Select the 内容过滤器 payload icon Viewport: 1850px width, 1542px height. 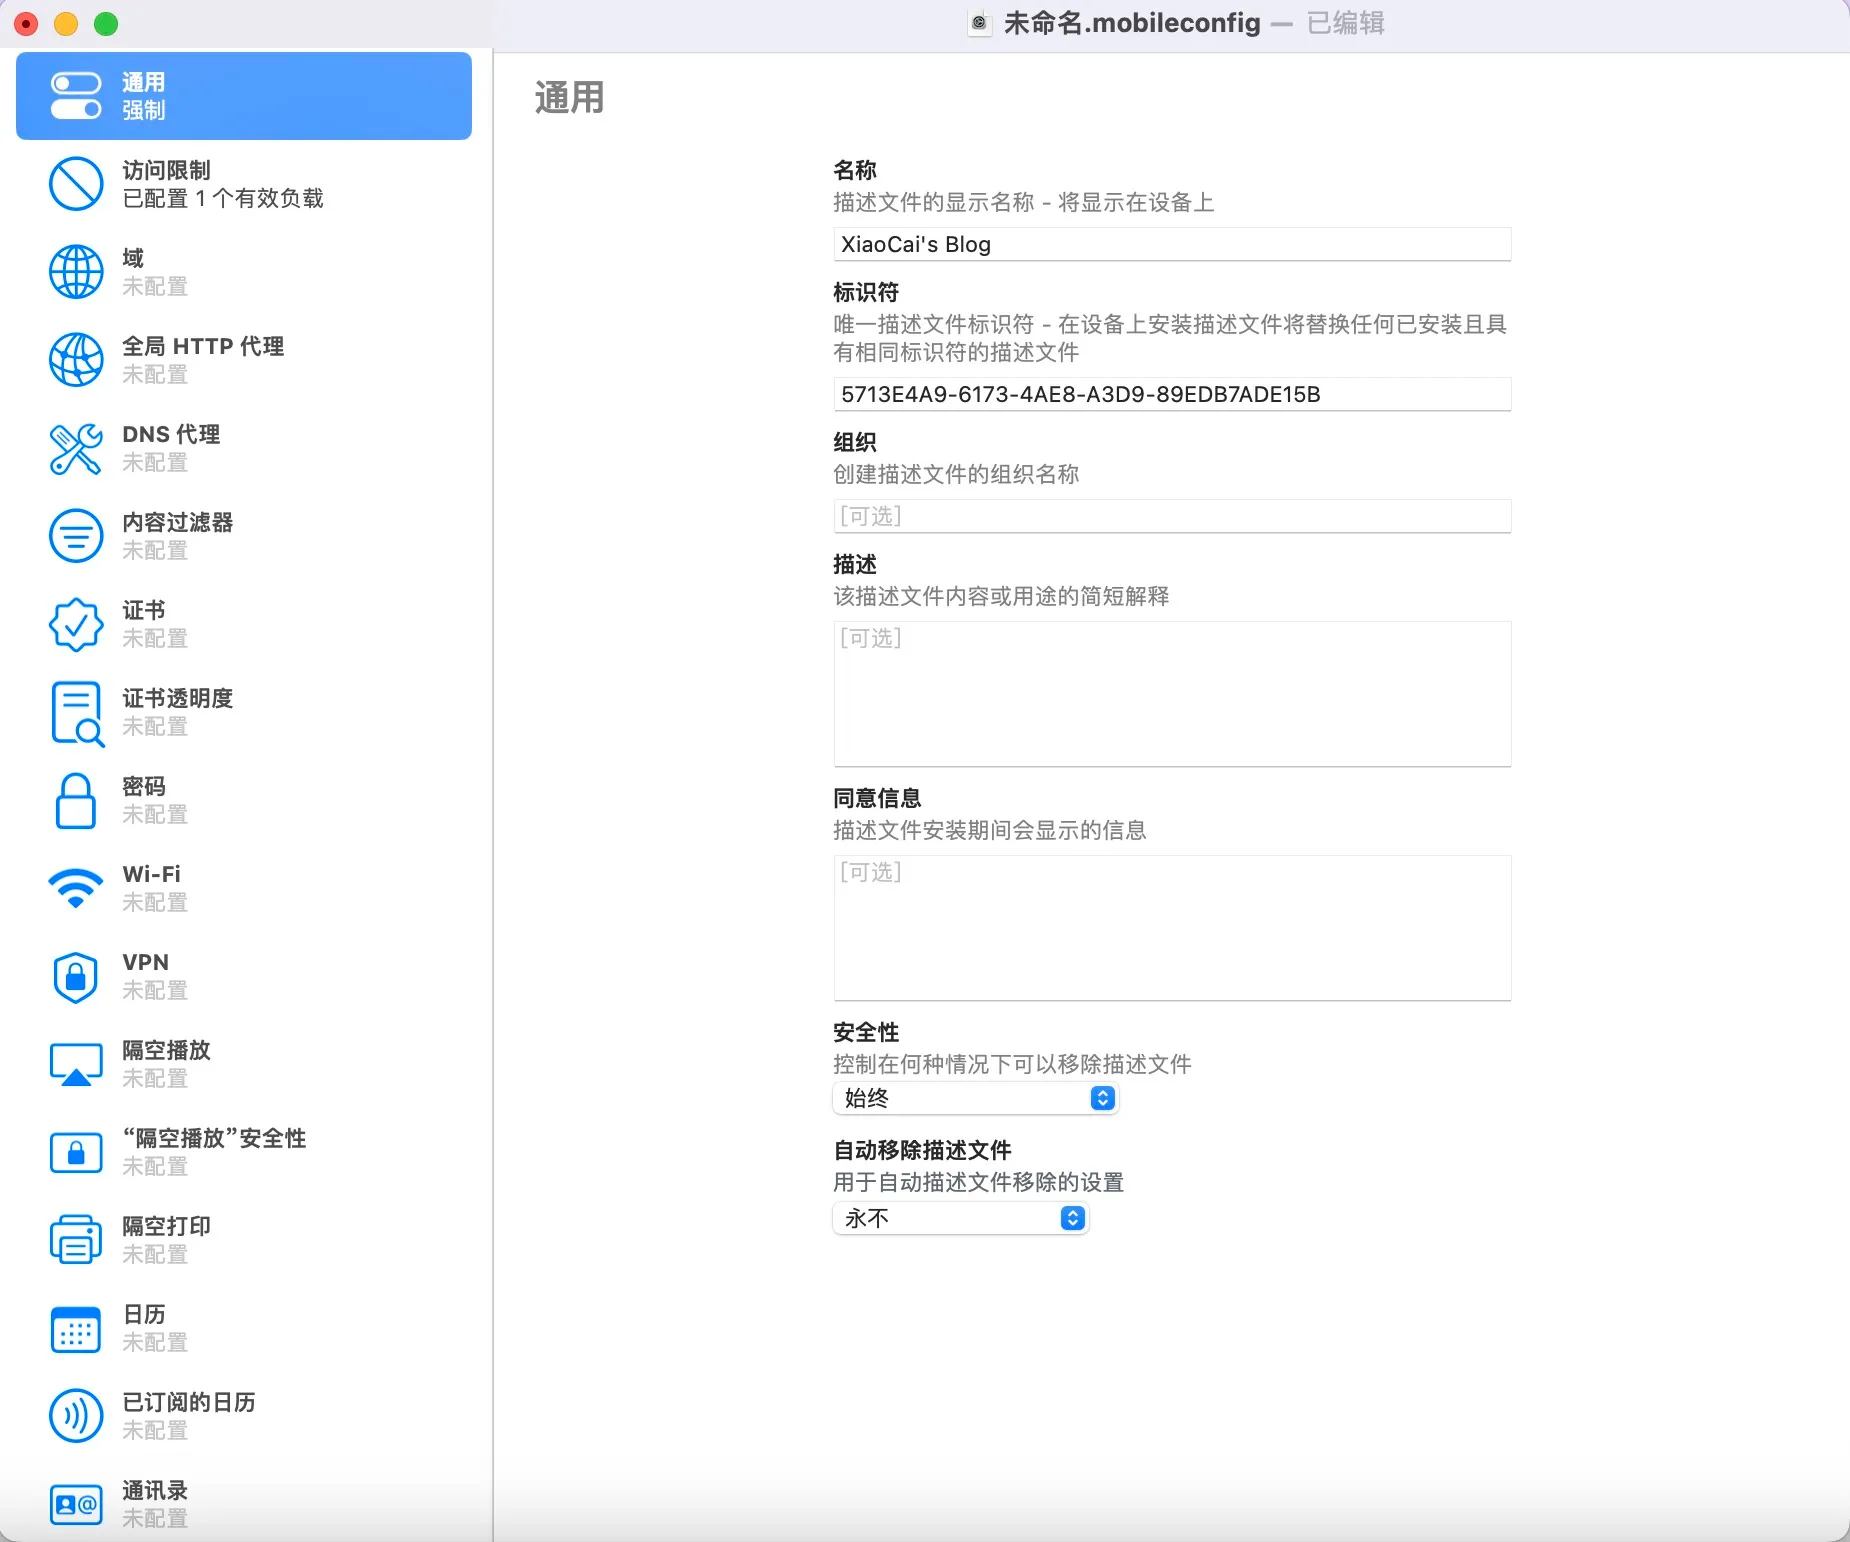point(76,536)
